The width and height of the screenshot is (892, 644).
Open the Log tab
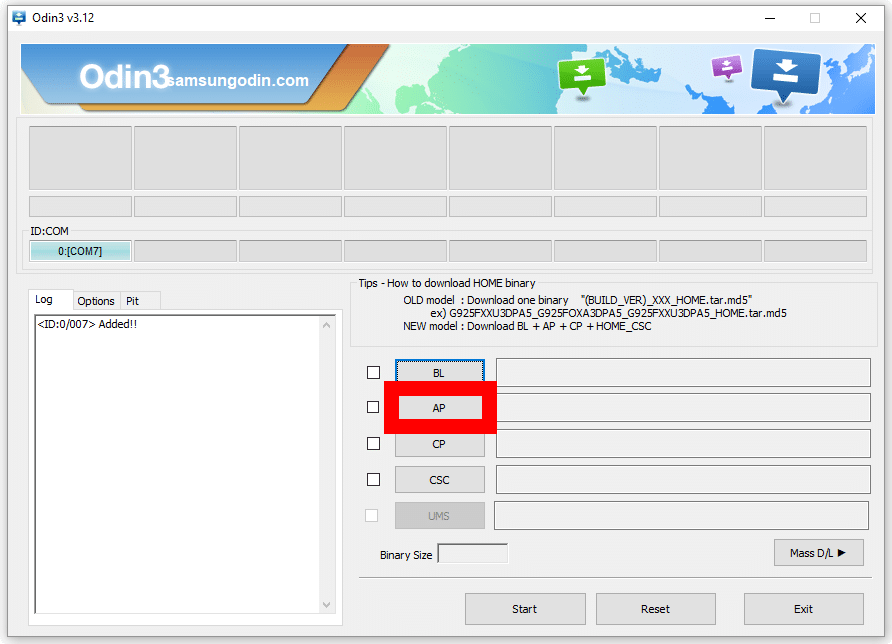coord(50,300)
